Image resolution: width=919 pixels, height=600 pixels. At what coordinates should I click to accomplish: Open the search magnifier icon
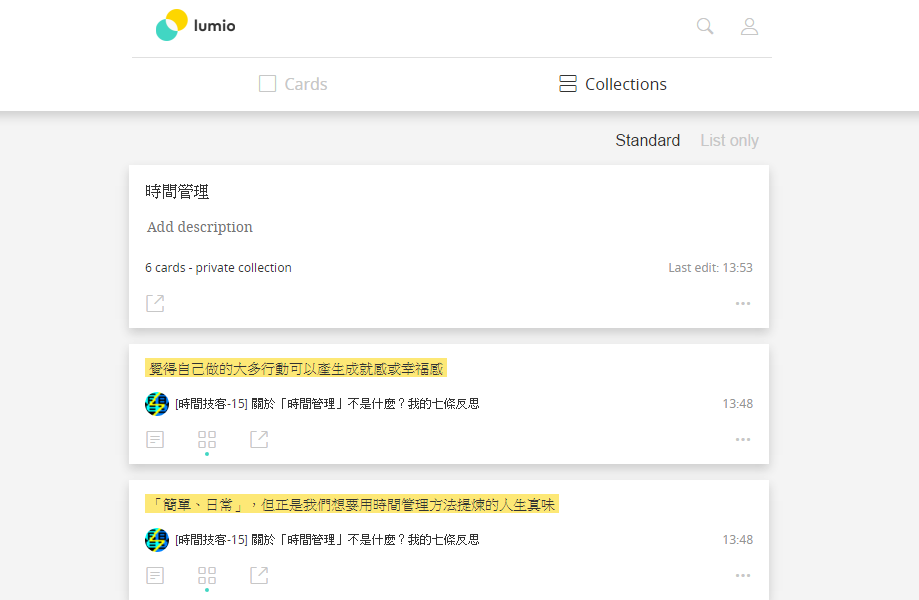click(x=704, y=26)
